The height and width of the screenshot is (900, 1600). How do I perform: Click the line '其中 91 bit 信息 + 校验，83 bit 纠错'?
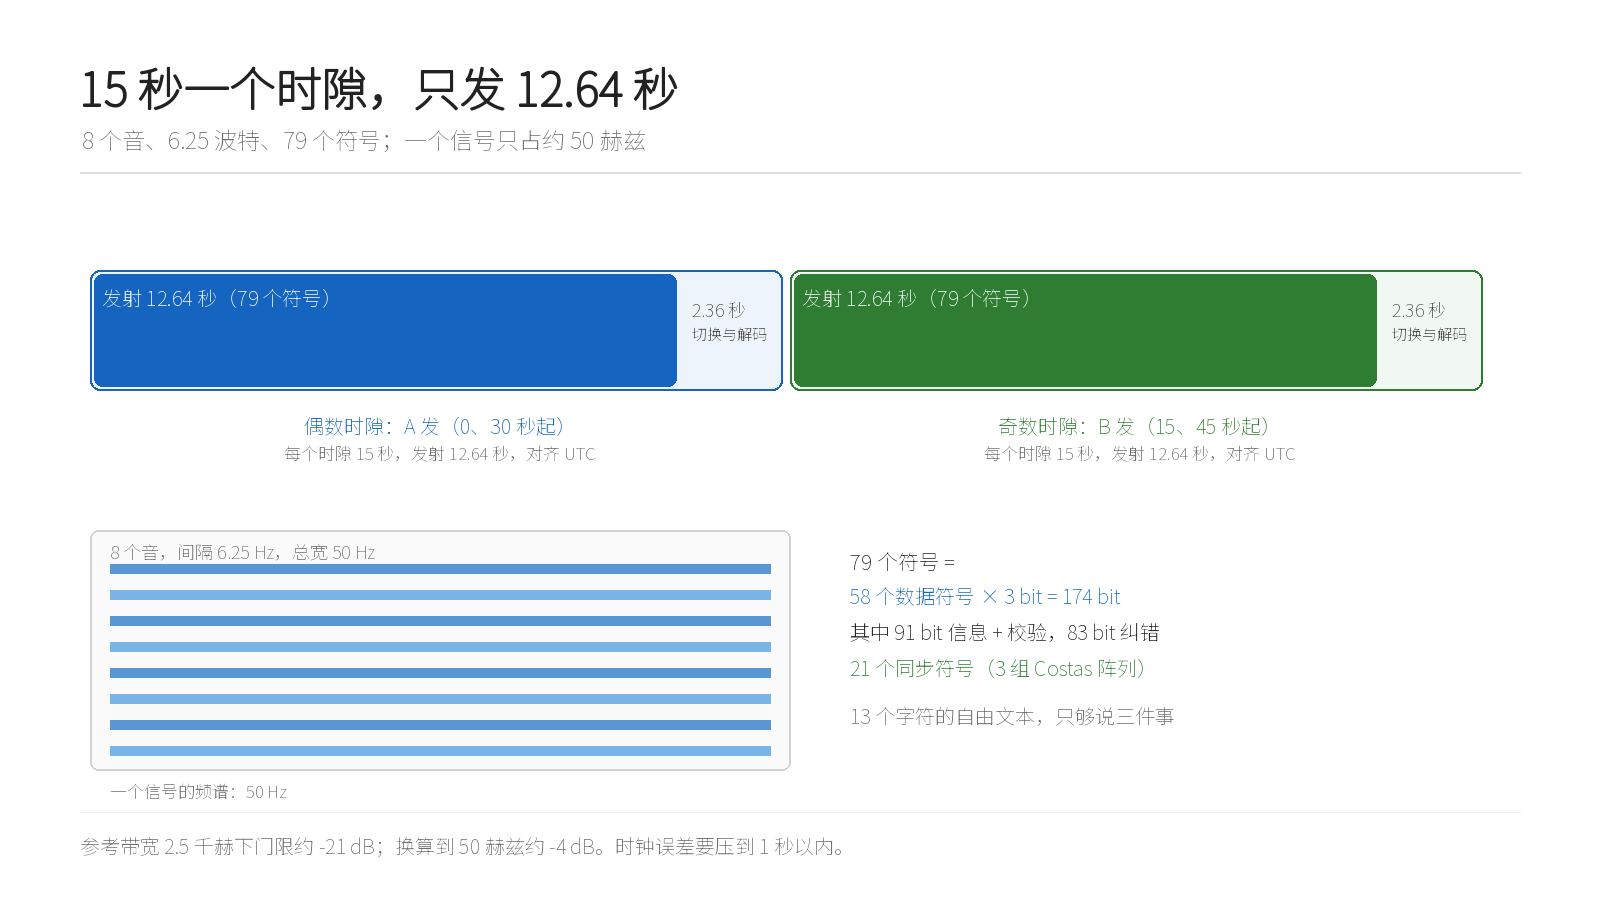tap(1005, 633)
